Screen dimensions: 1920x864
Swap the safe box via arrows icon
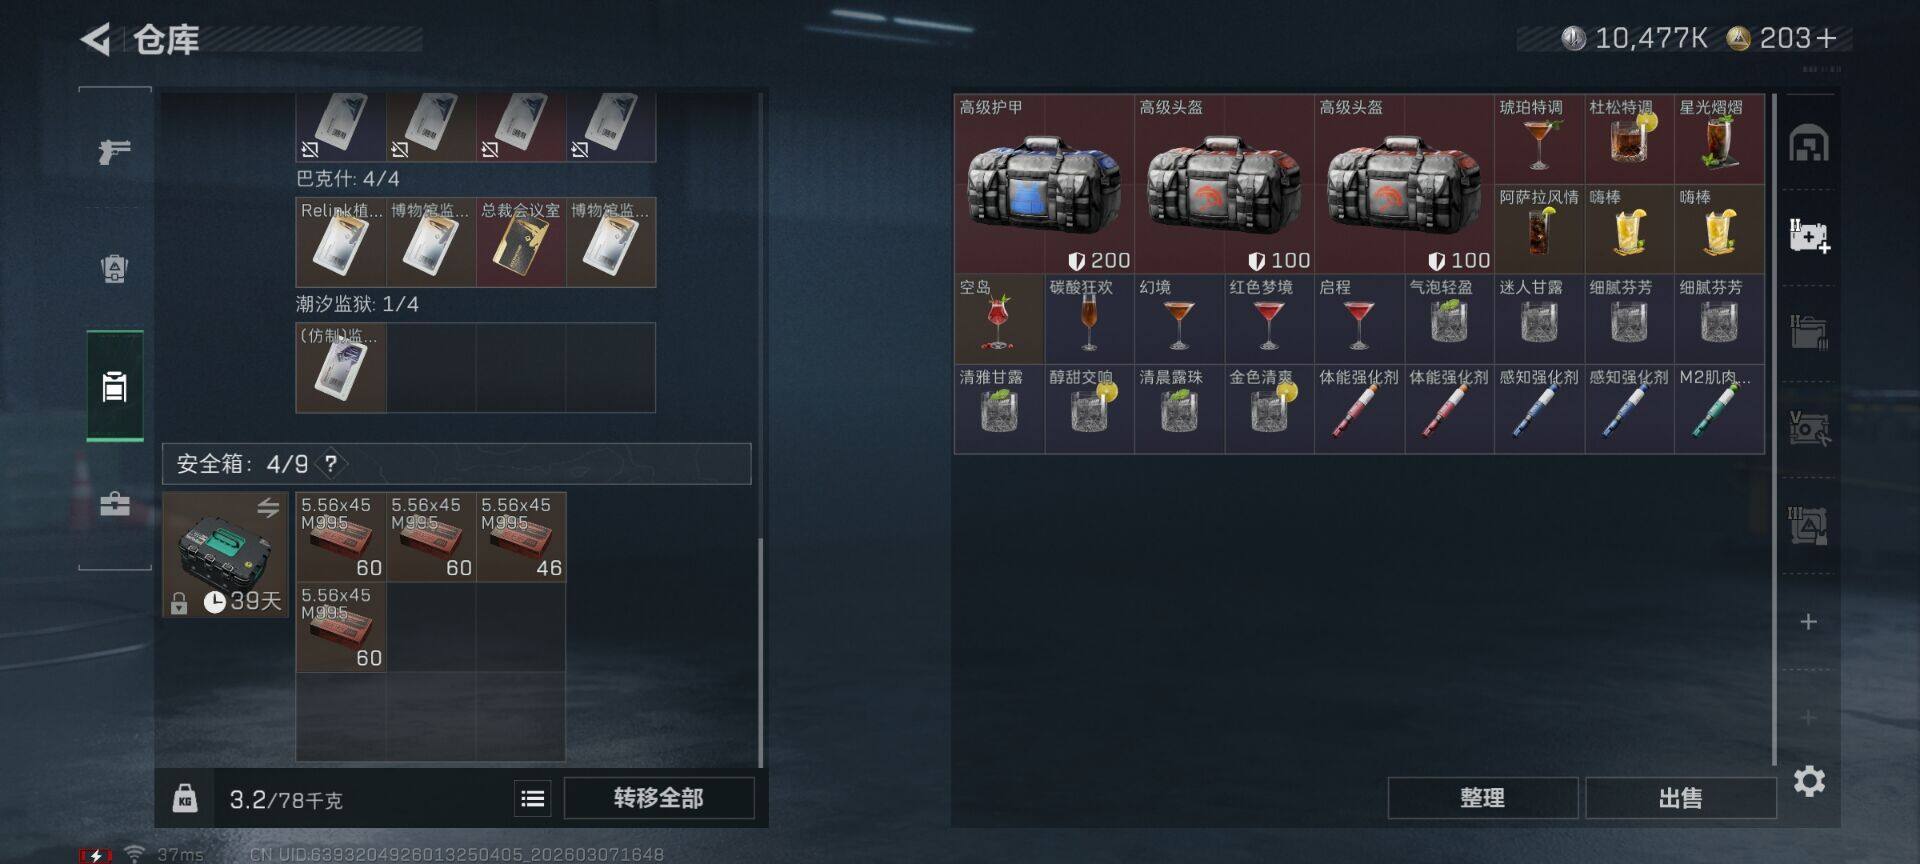click(x=268, y=508)
